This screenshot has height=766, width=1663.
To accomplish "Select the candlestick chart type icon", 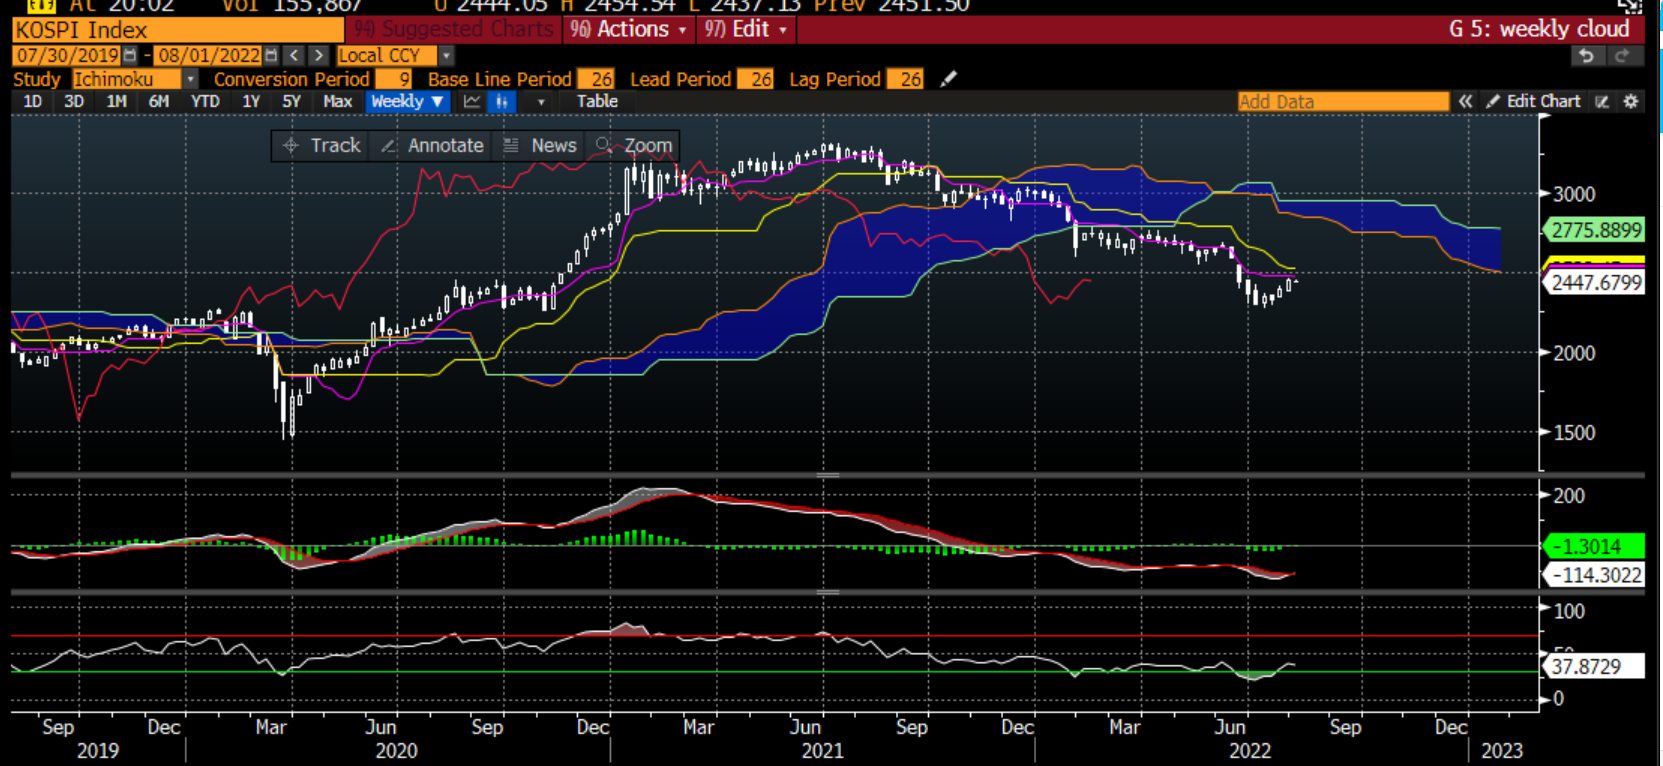I will tap(502, 101).
